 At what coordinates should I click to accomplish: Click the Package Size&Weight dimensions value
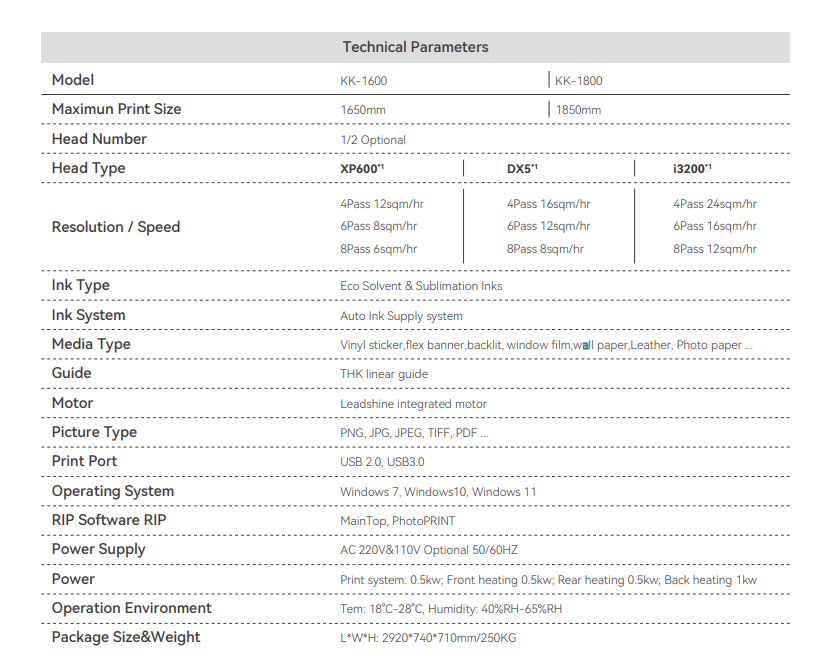428,638
